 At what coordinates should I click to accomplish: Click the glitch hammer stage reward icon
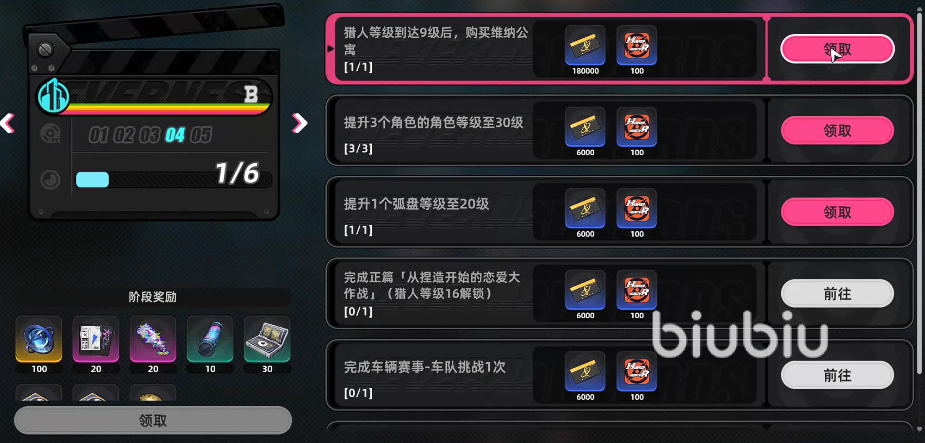point(153,339)
